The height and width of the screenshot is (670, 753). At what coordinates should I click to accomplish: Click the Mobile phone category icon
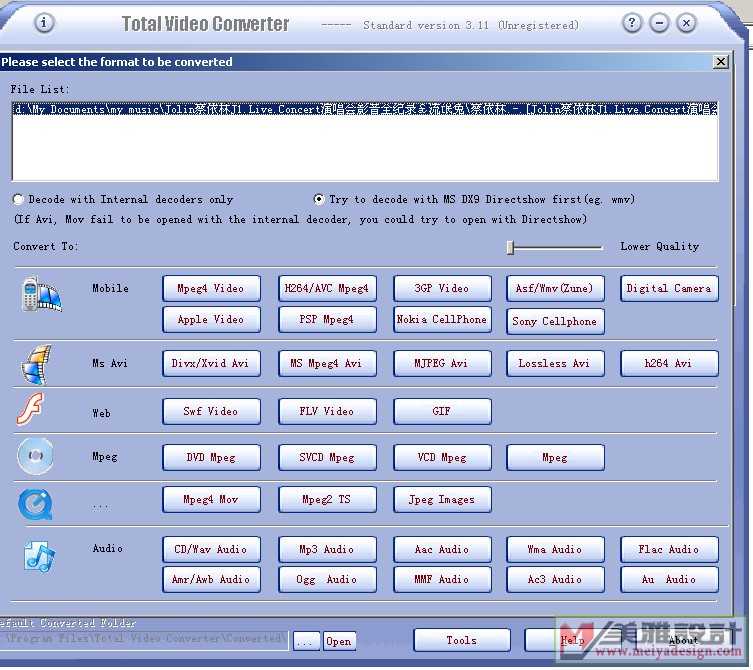point(41,293)
